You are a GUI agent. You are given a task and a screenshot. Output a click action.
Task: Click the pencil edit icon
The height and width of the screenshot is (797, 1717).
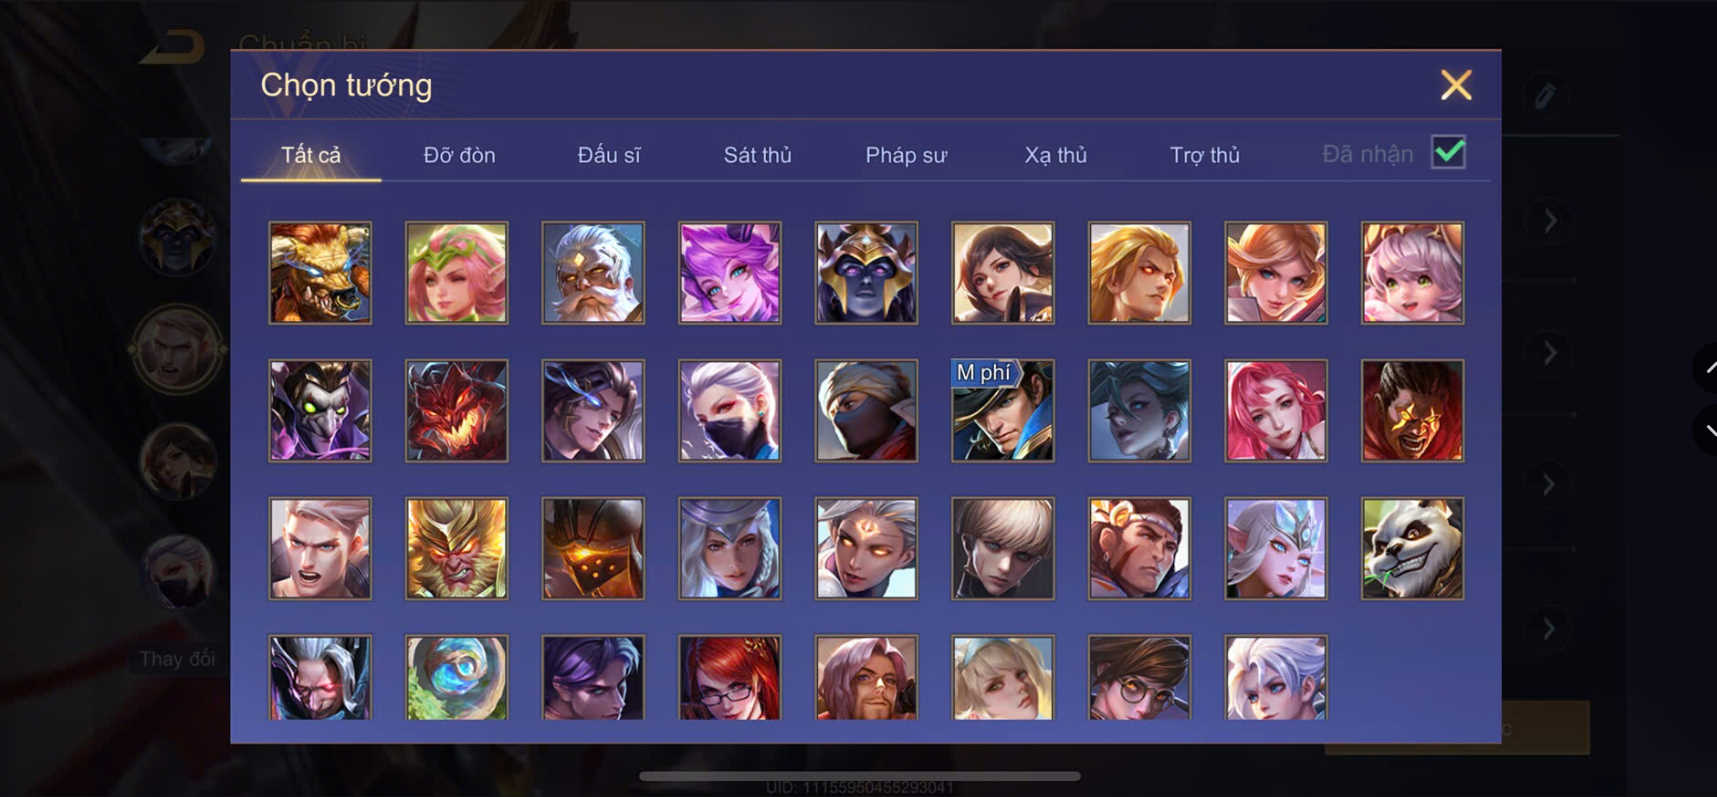pyautogui.click(x=1545, y=96)
